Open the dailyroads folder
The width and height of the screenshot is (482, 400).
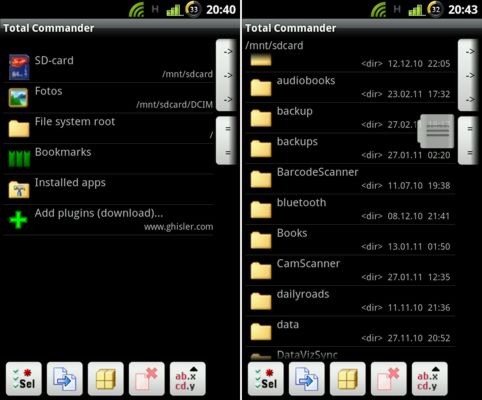350,301
